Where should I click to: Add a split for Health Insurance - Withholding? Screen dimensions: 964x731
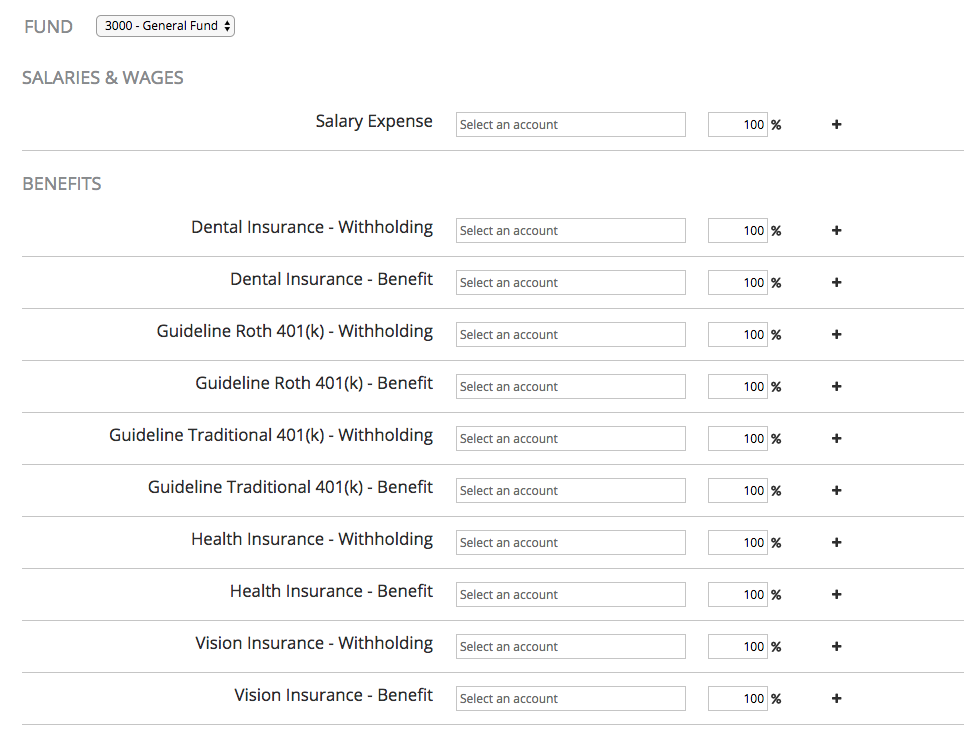click(836, 542)
